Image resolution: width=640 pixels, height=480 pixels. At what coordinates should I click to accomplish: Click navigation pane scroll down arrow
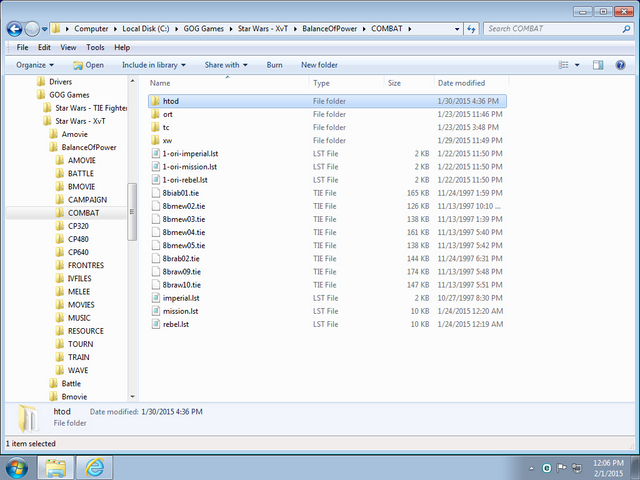133,396
